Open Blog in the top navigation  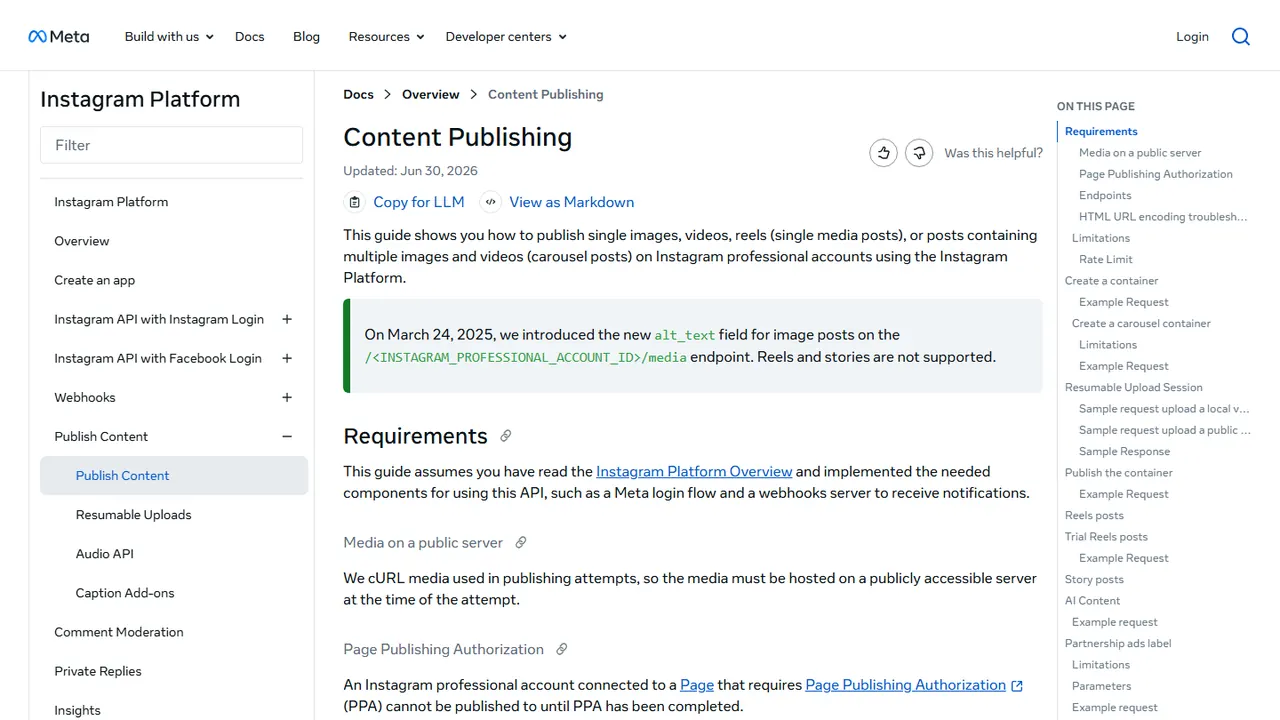[x=307, y=37]
